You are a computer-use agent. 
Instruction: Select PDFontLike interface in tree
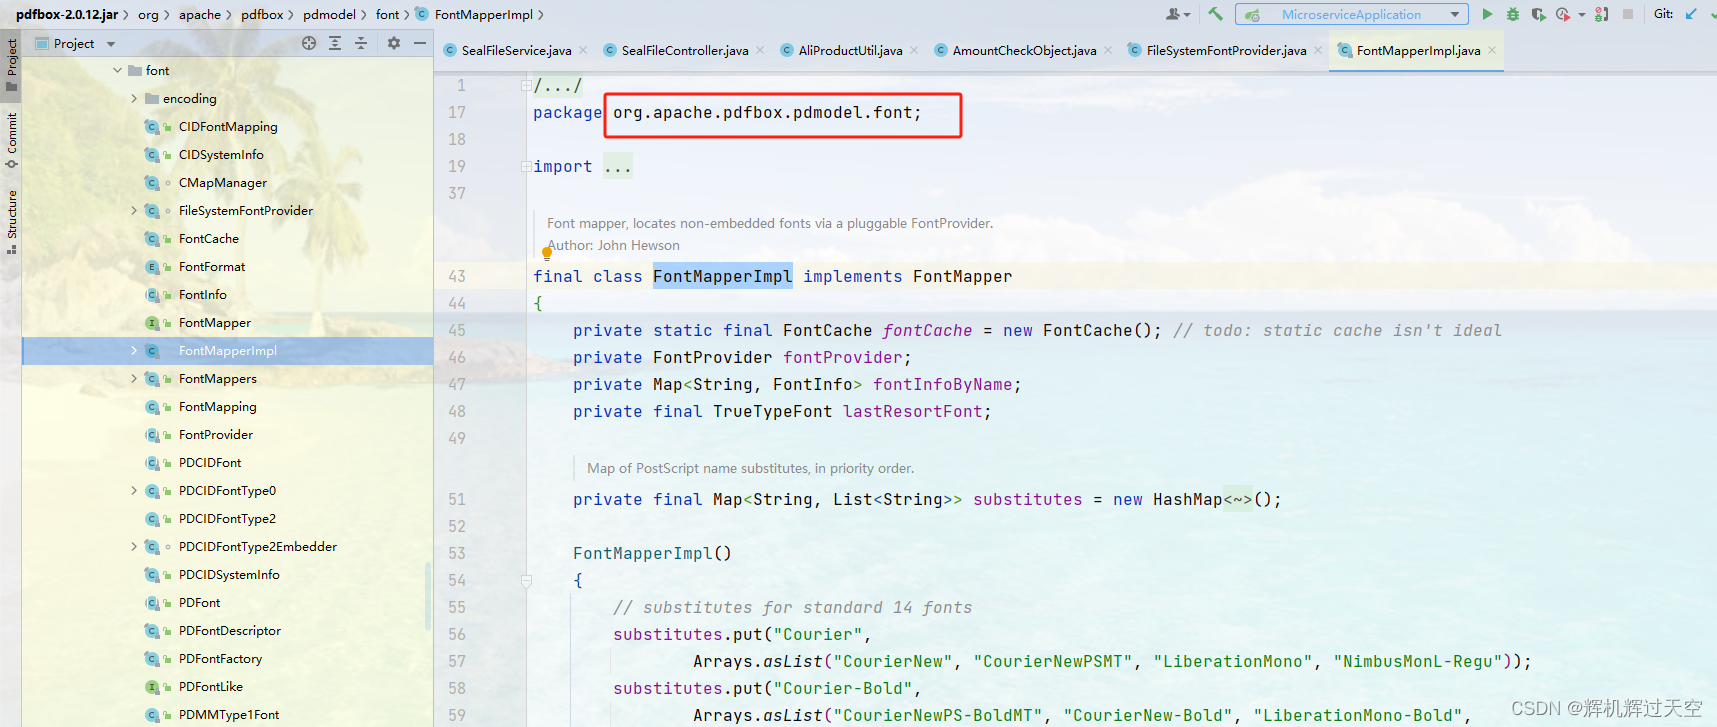click(x=211, y=686)
